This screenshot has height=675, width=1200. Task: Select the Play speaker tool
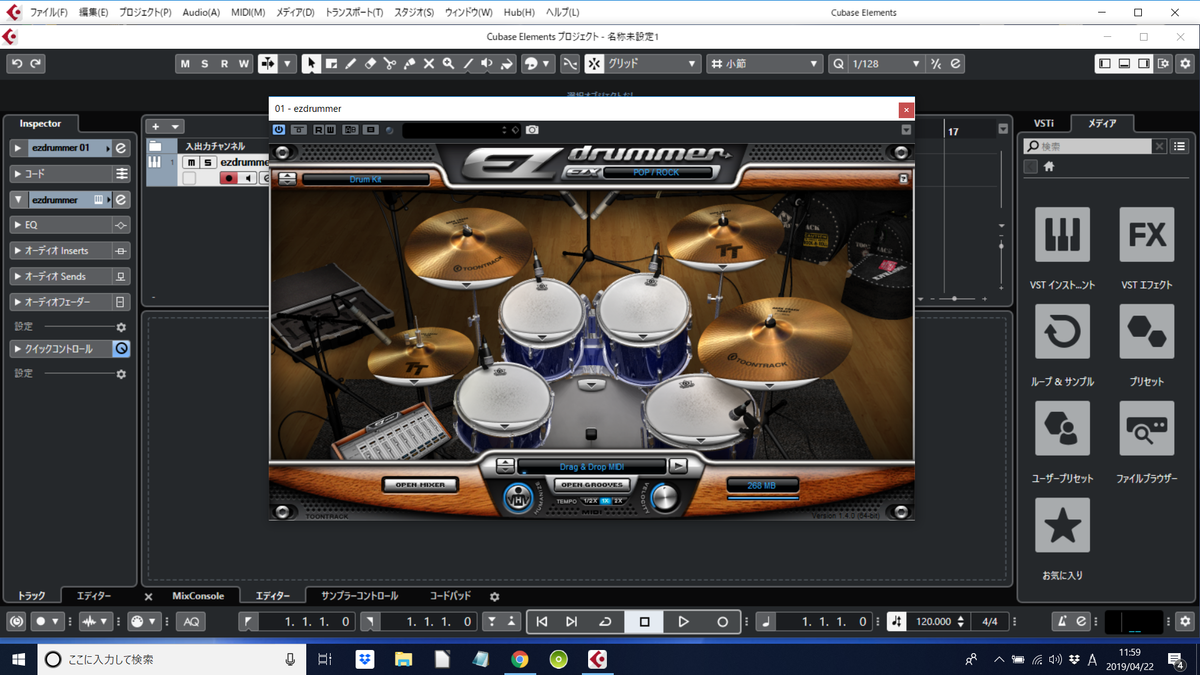click(x=487, y=63)
